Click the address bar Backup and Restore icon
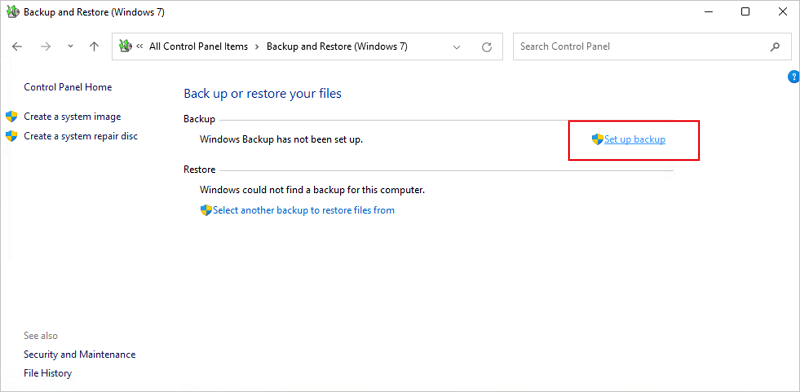The image size is (800, 392). pyautogui.click(x=125, y=46)
